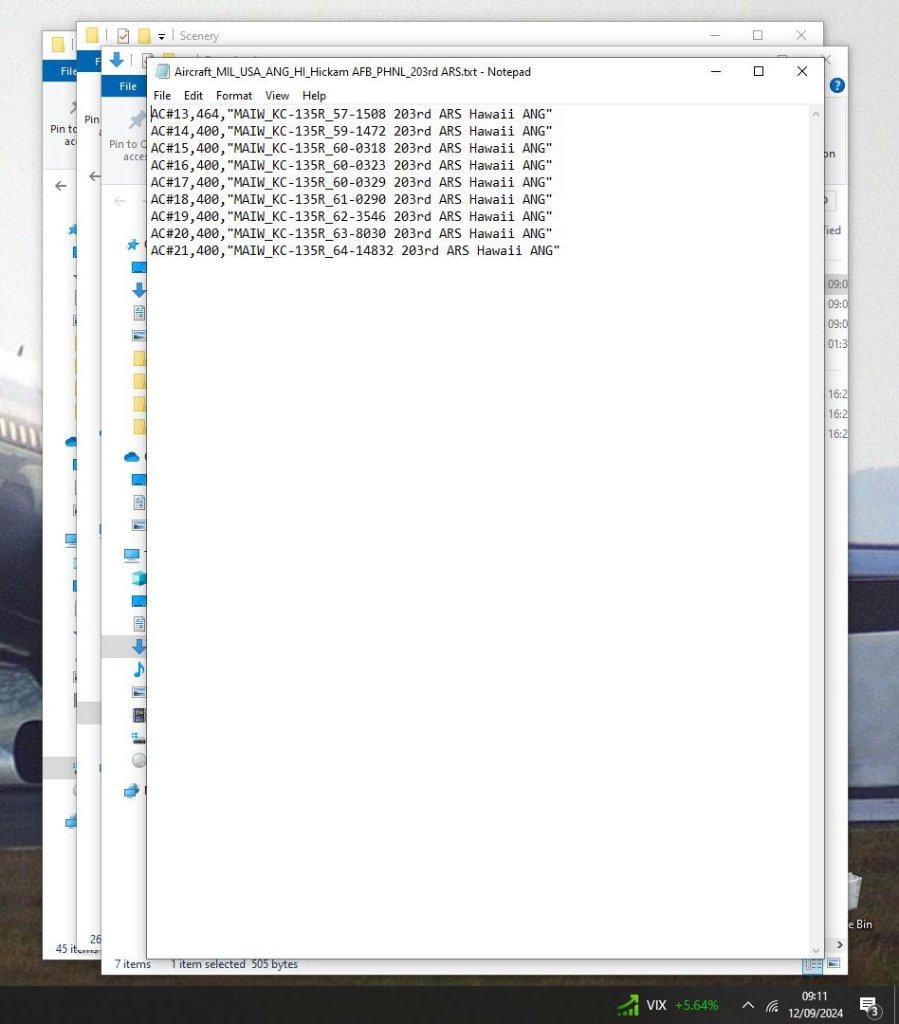Screen dimensions: 899x1024
Task: Select the Videos film icon under This PC
Action: [139, 715]
